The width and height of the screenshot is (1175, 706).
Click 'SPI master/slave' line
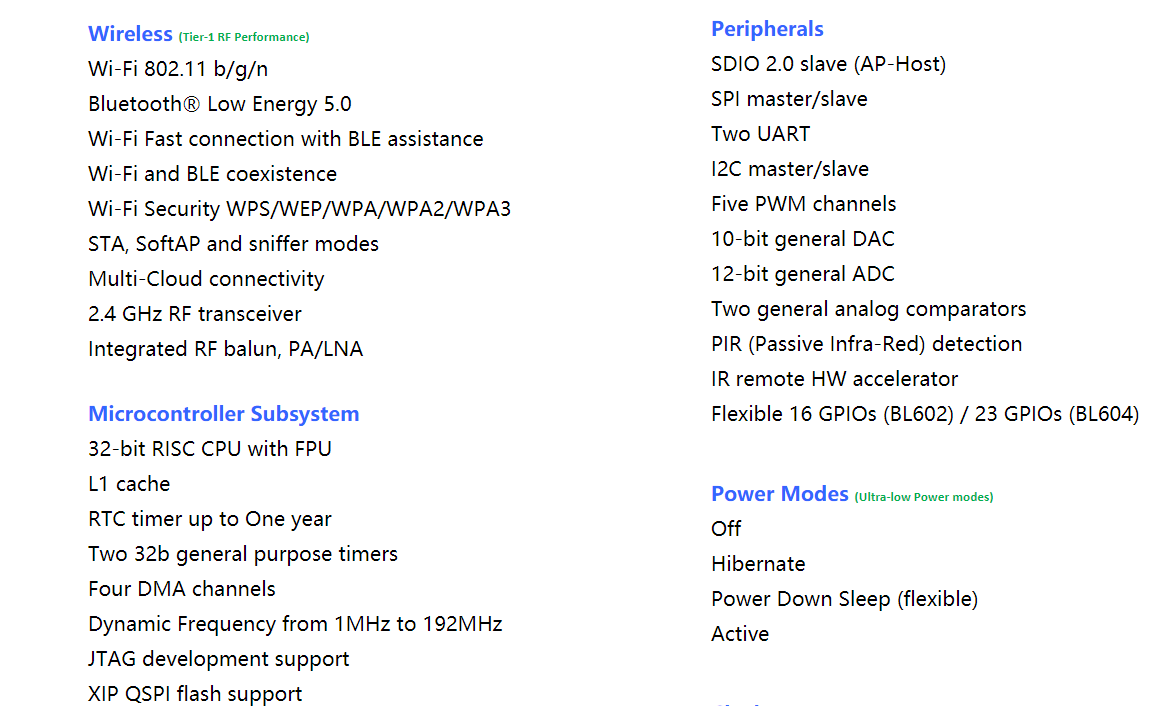[789, 99]
